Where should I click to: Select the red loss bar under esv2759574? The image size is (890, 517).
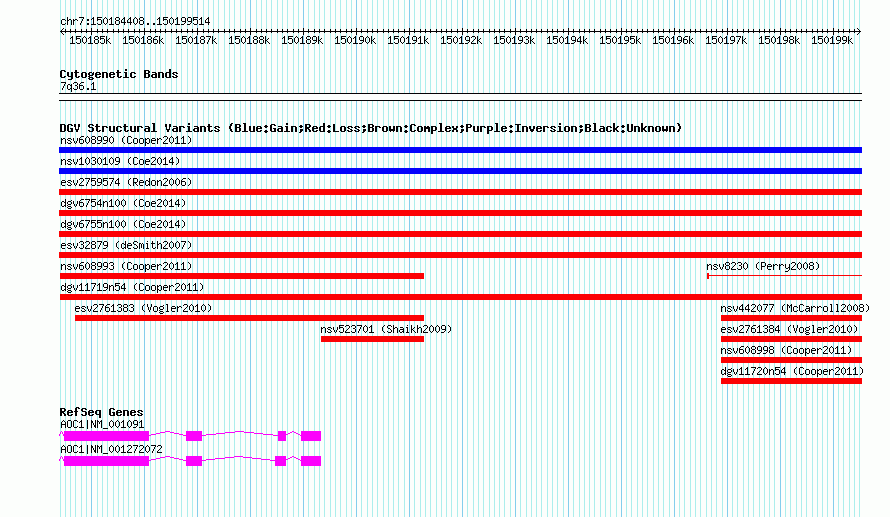[x=460, y=192]
